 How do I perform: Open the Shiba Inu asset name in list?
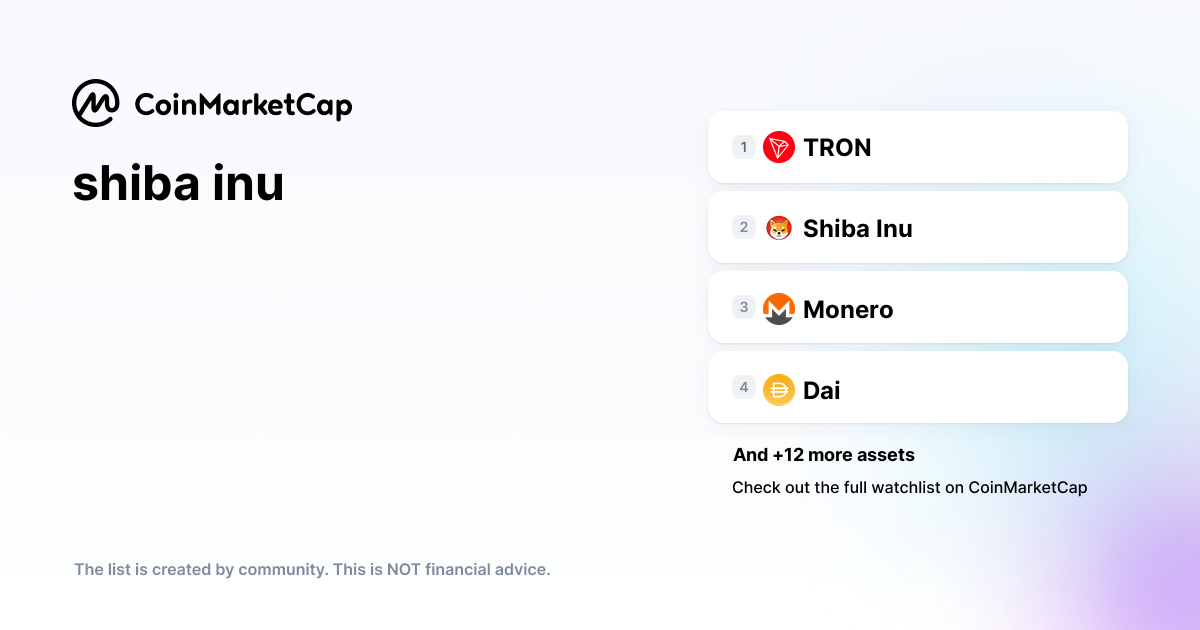click(857, 229)
